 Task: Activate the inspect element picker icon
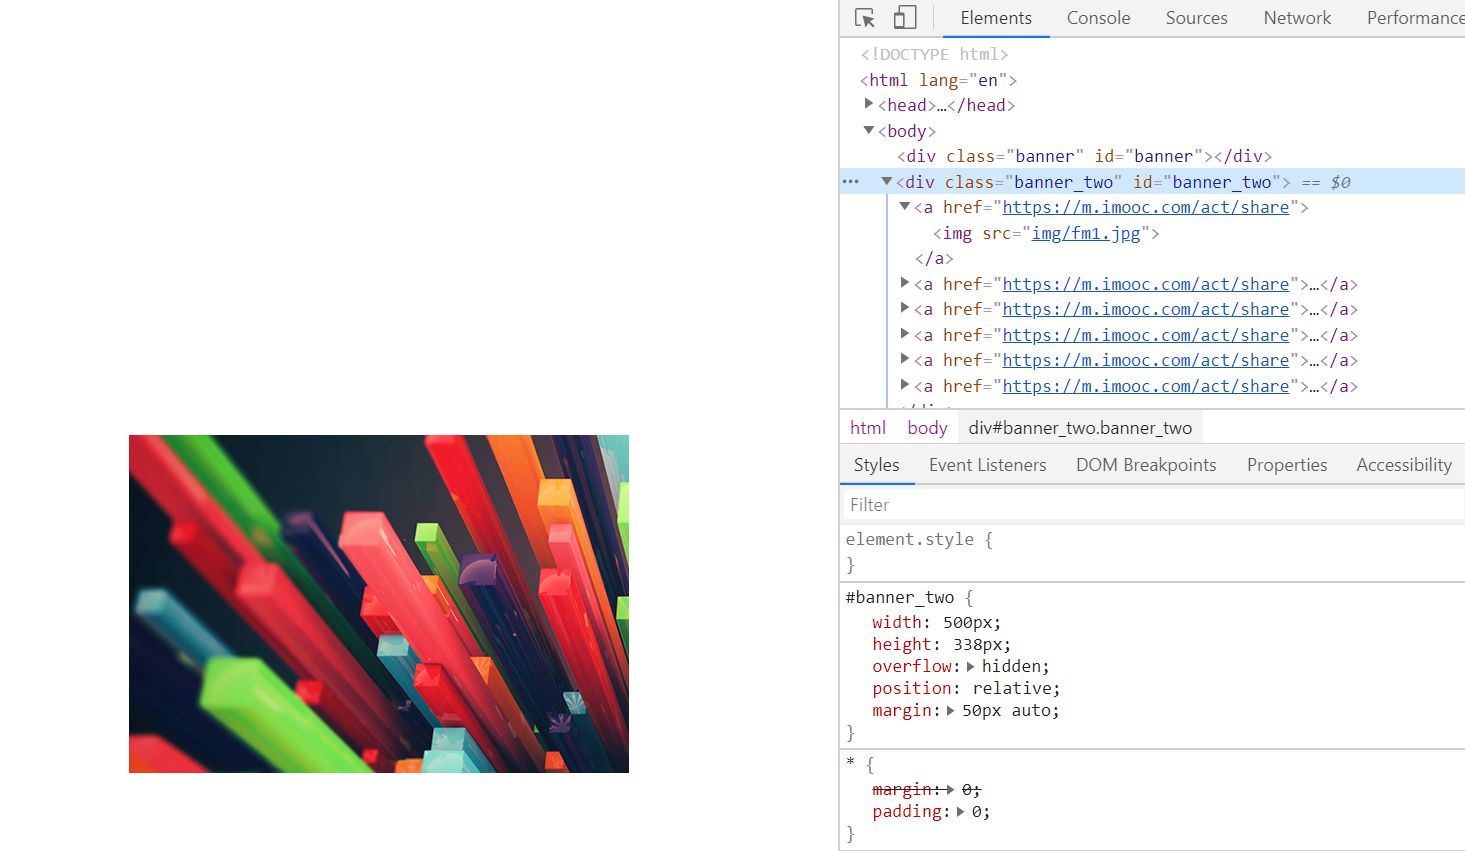[865, 18]
